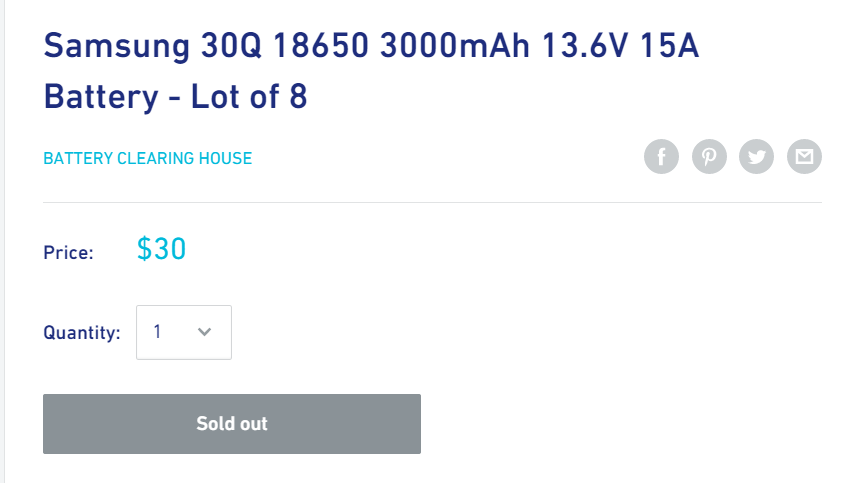The height and width of the screenshot is (483, 847).
Task: Share product by email envelope icon
Action: coord(804,157)
